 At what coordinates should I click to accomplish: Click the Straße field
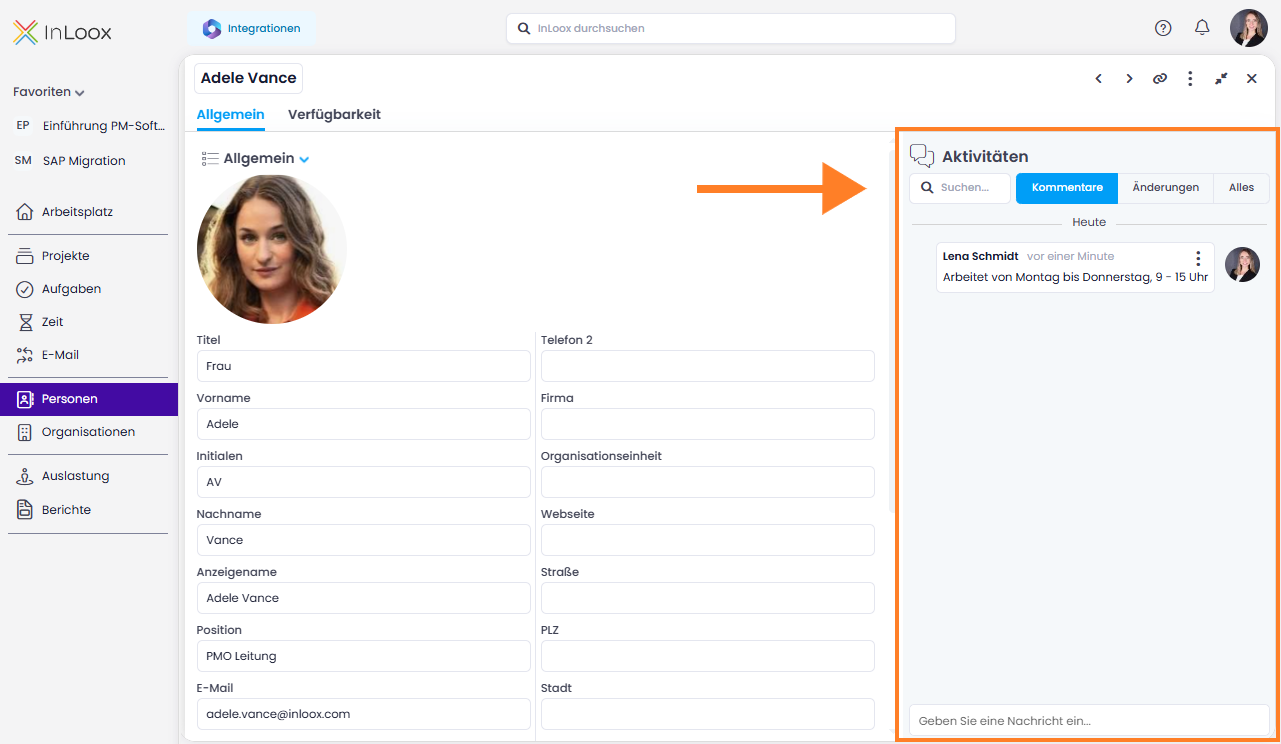[x=708, y=598]
